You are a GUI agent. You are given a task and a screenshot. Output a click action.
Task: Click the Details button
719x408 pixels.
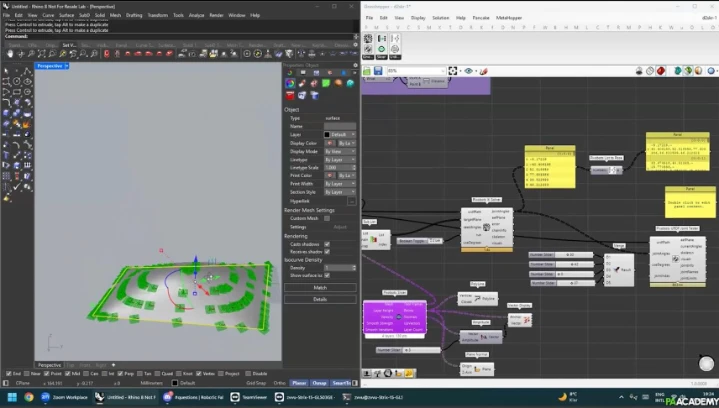[x=320, y=299]
